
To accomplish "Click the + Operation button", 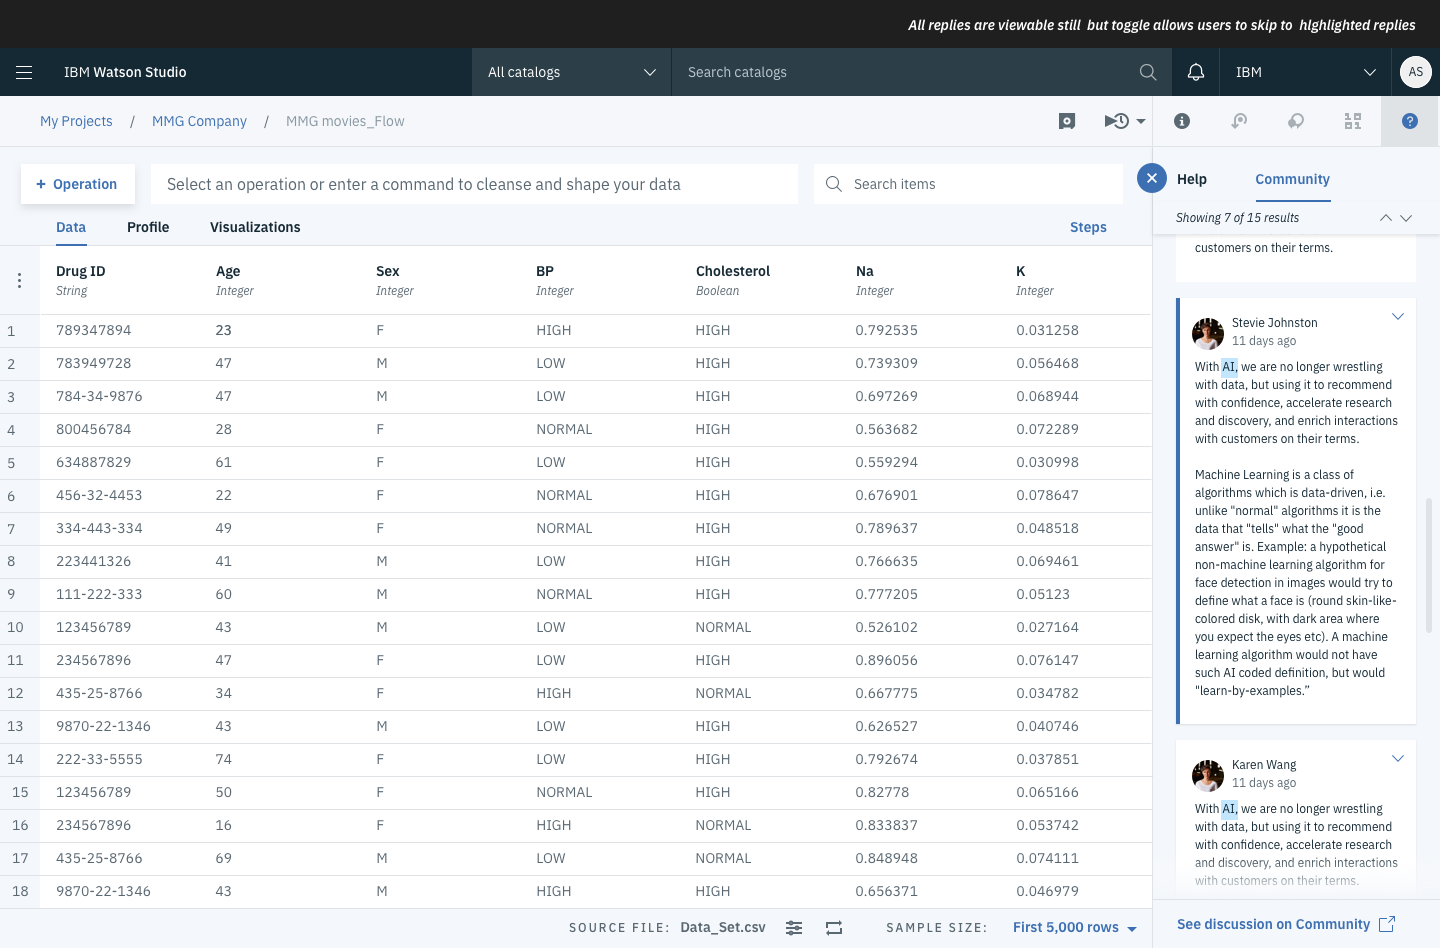I will pyautogui.click(x=77, y=184).
